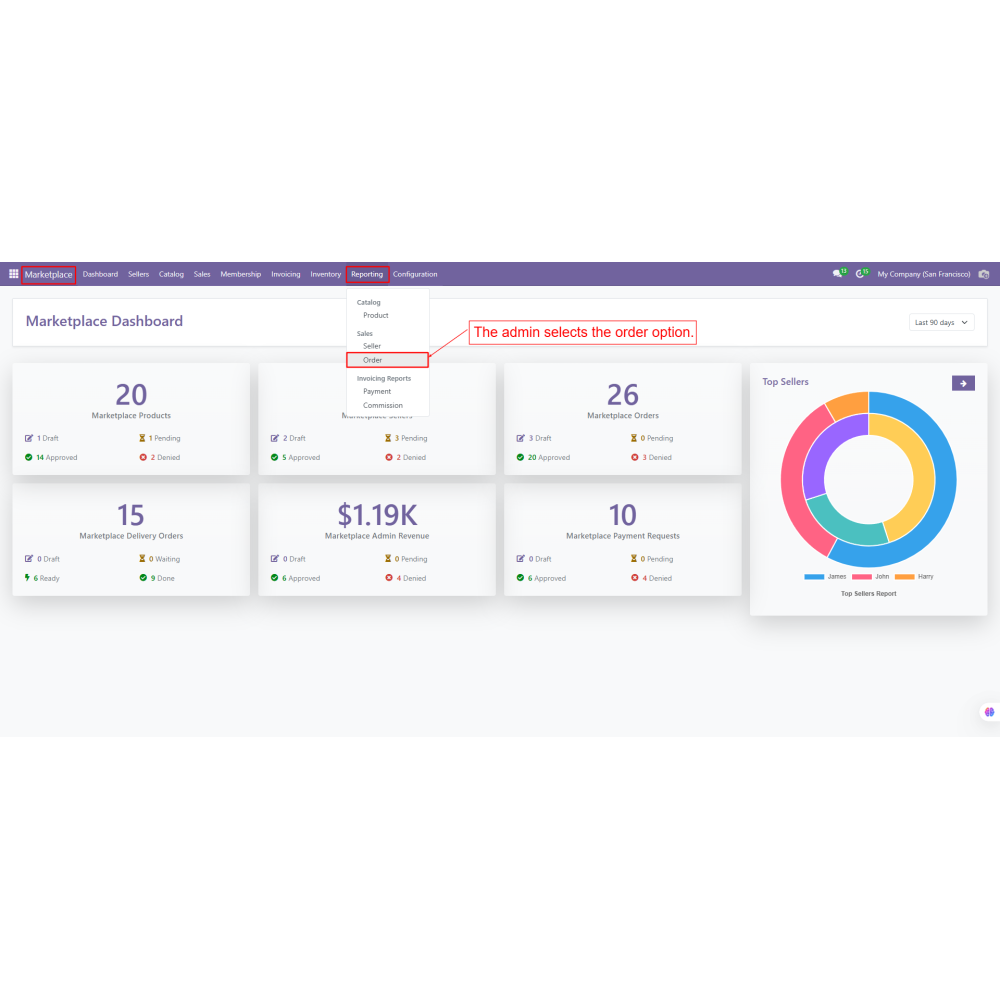Open the activities clock icon
This screenshot has height=1000, width=1000.
click(x=861, y=274)
